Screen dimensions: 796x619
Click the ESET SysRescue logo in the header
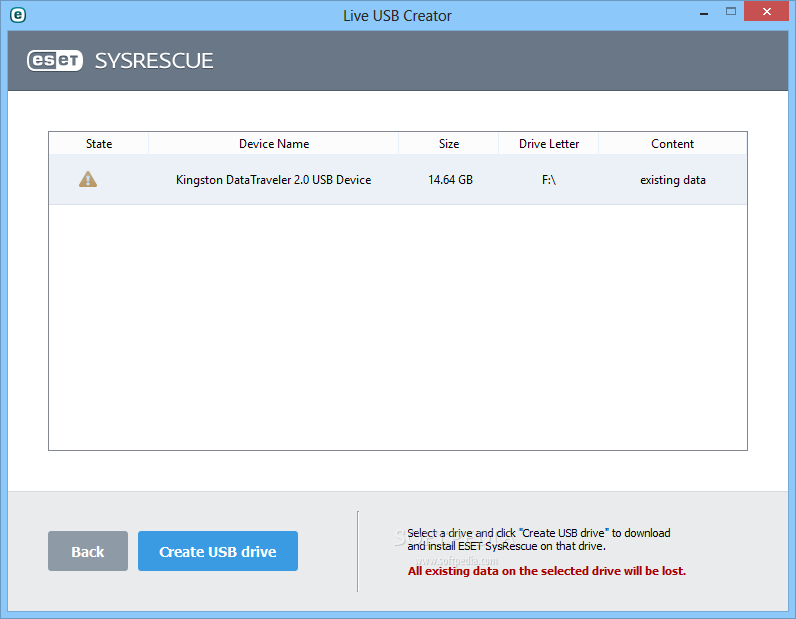[x=120, y=61]
